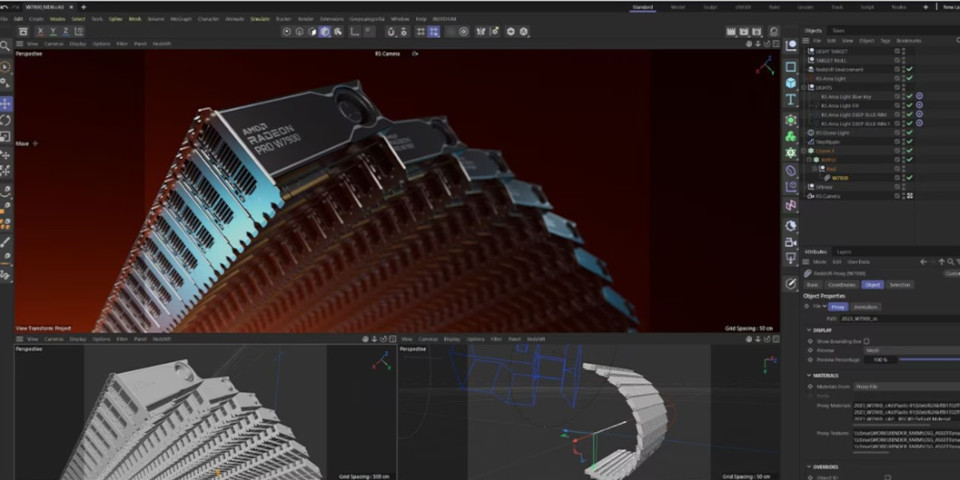Toggle enable checkmark for RS Area Light Fill
960x480 pixels.
(909, 106)
